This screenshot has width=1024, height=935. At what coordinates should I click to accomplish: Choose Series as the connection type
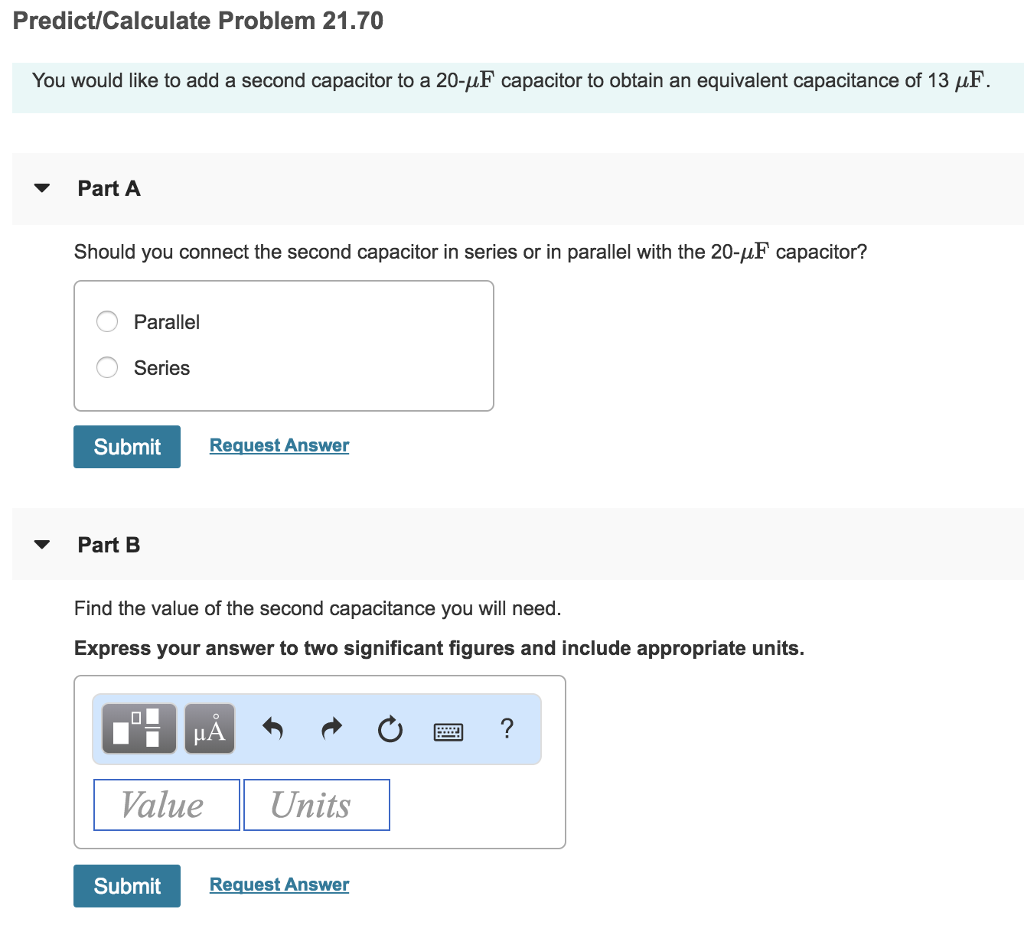tap(106, 367)
